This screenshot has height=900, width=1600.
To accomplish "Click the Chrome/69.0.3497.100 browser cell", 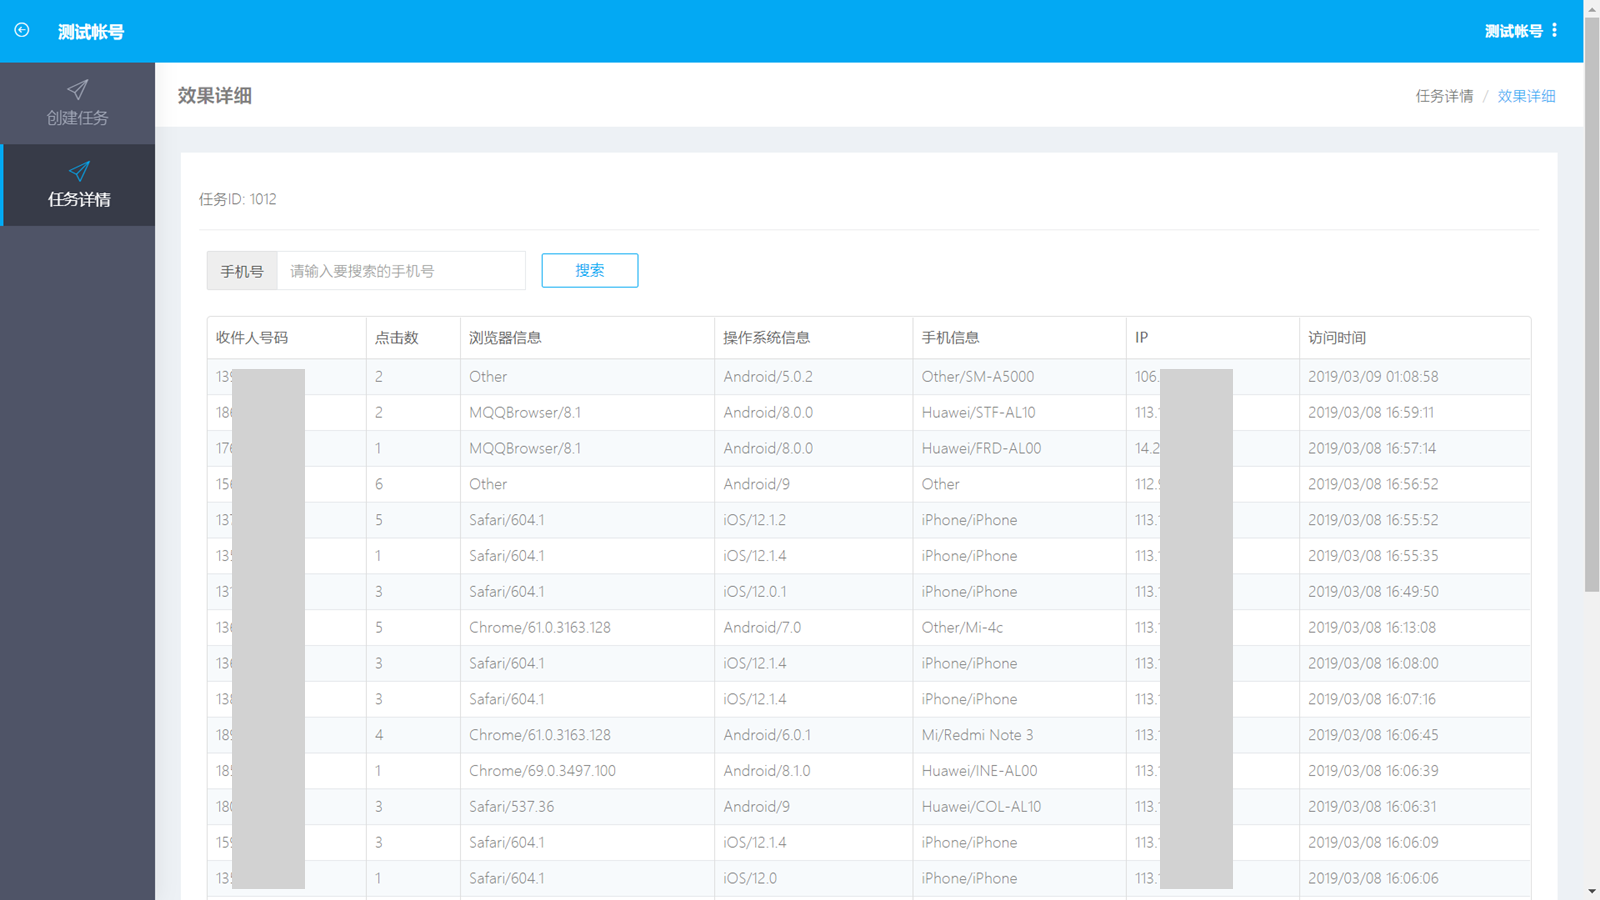I will [542, 771].
